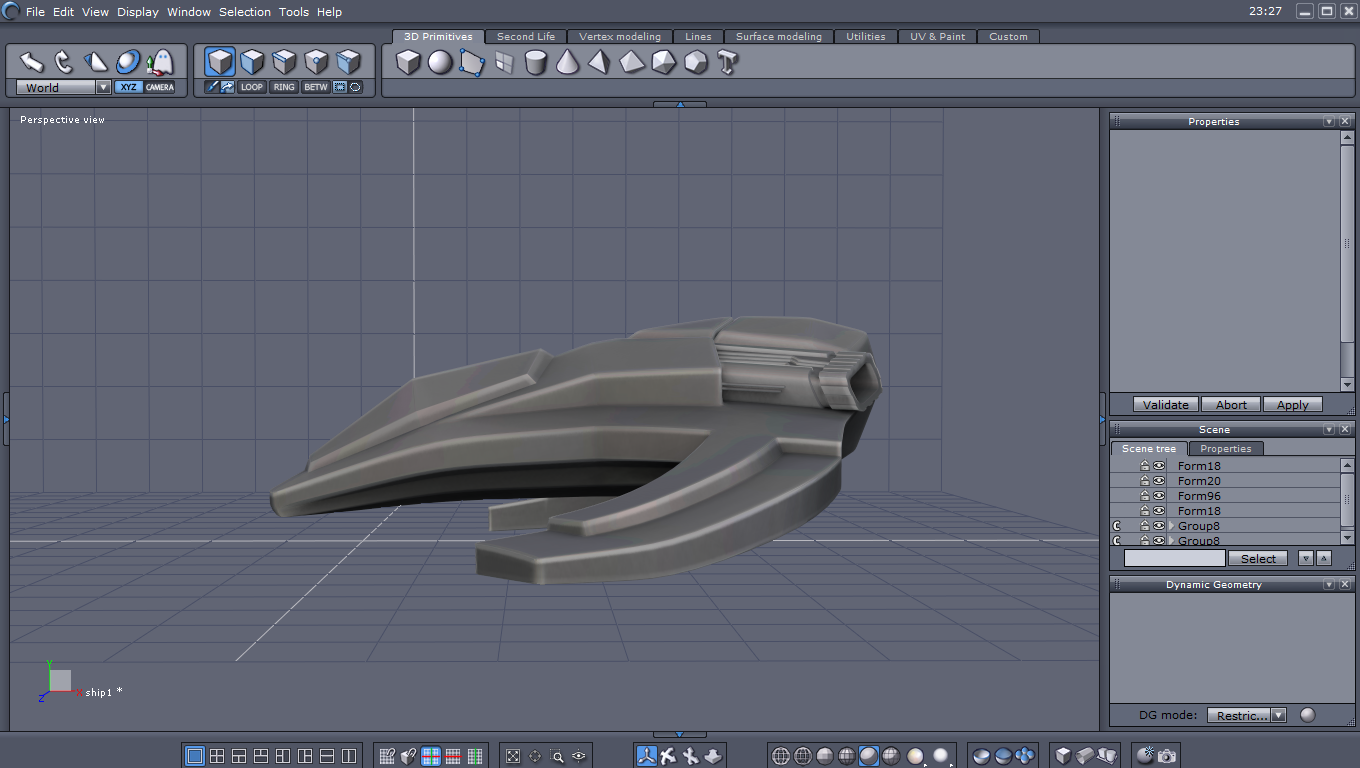This screenshot has height=768, width=1360.
Task: Toggle the lock on Form96
Action: click(x=1145, y=496)
